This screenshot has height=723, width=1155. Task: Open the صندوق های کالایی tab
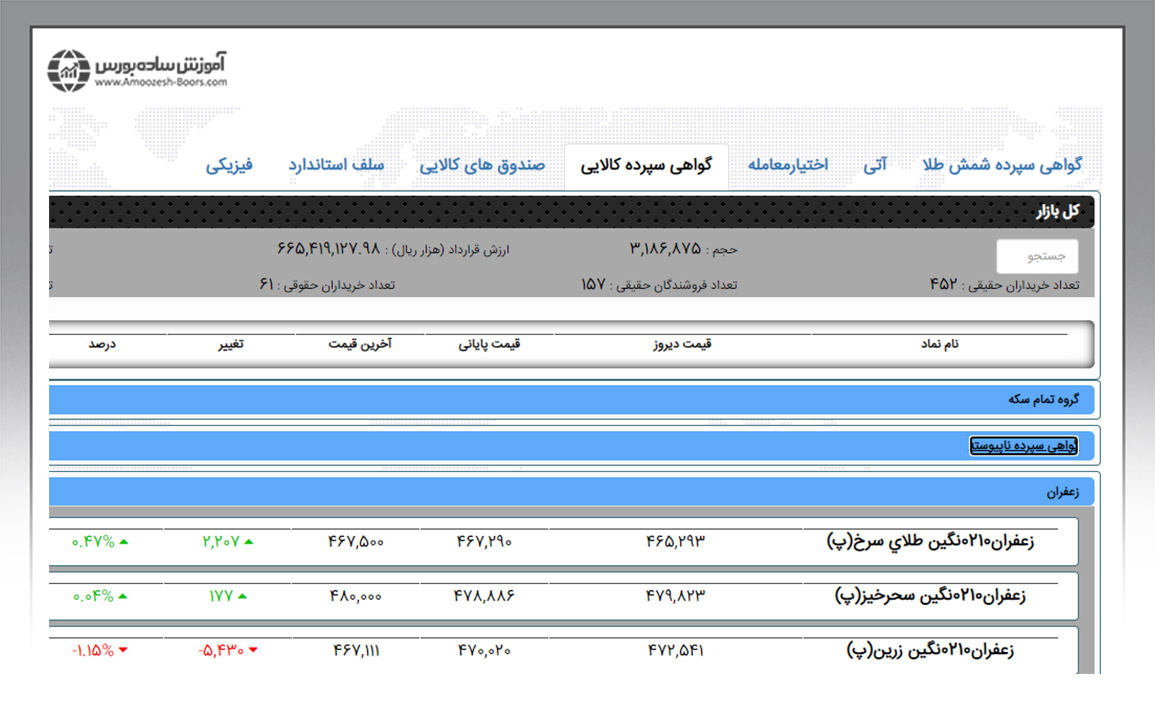(482, 165)
